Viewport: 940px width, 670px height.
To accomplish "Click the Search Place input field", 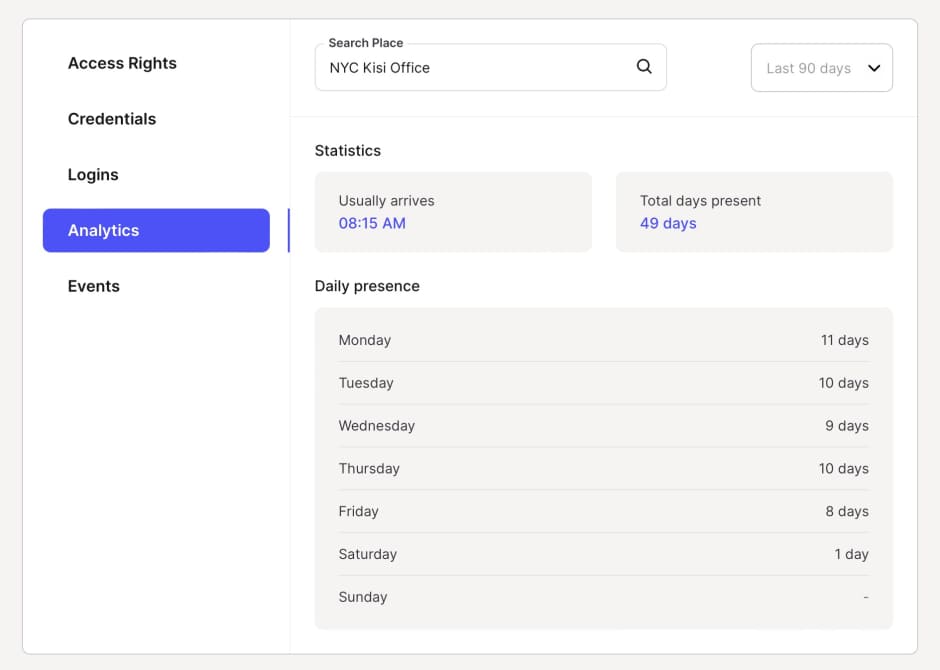I will [490, 67].
